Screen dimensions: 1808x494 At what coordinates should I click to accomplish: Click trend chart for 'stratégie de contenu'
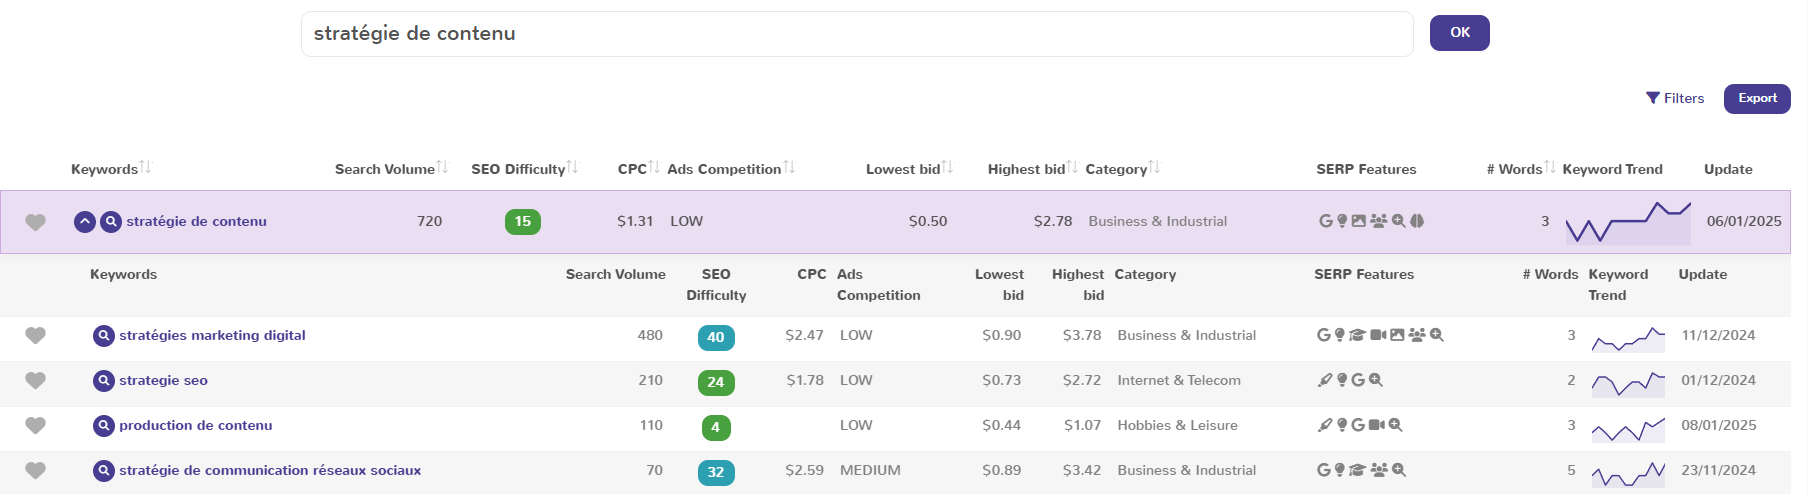[x=1628, y=222]
